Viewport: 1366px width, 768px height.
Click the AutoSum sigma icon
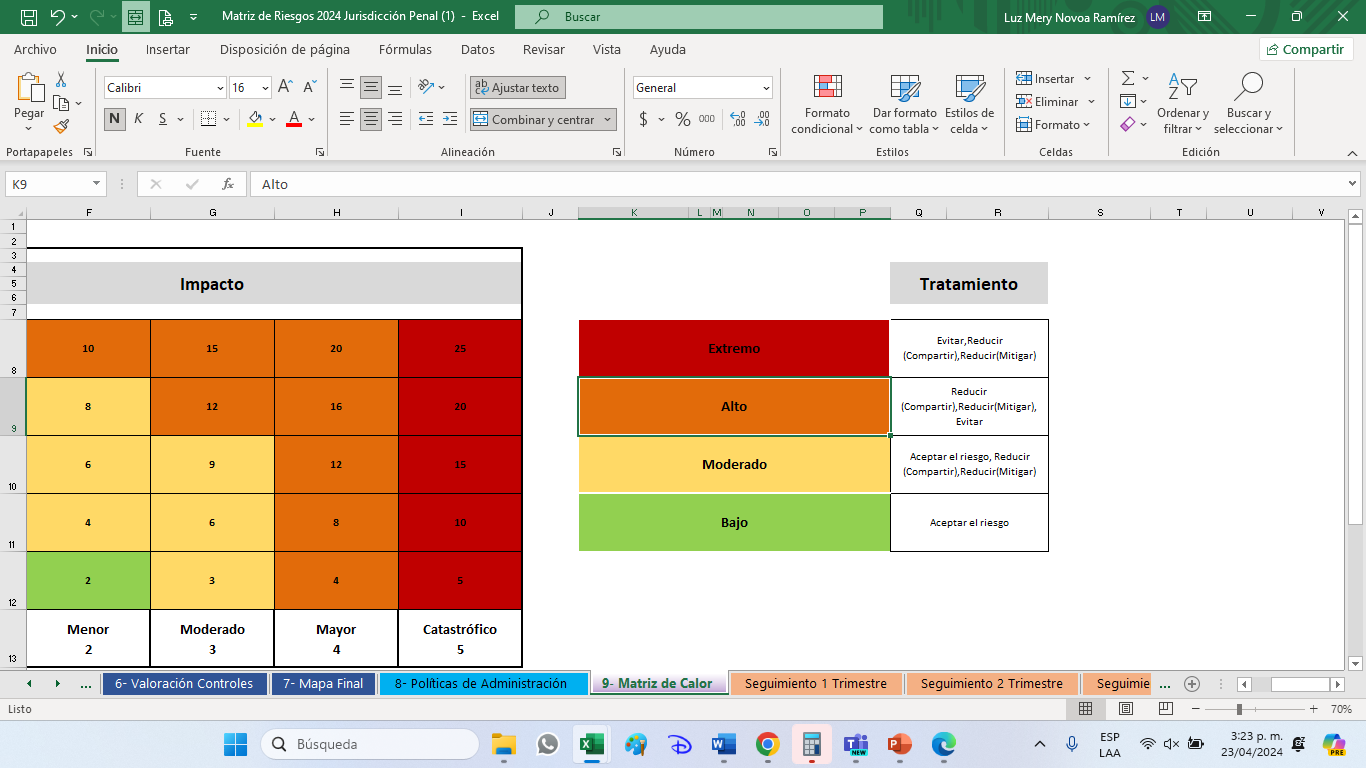1128,78
